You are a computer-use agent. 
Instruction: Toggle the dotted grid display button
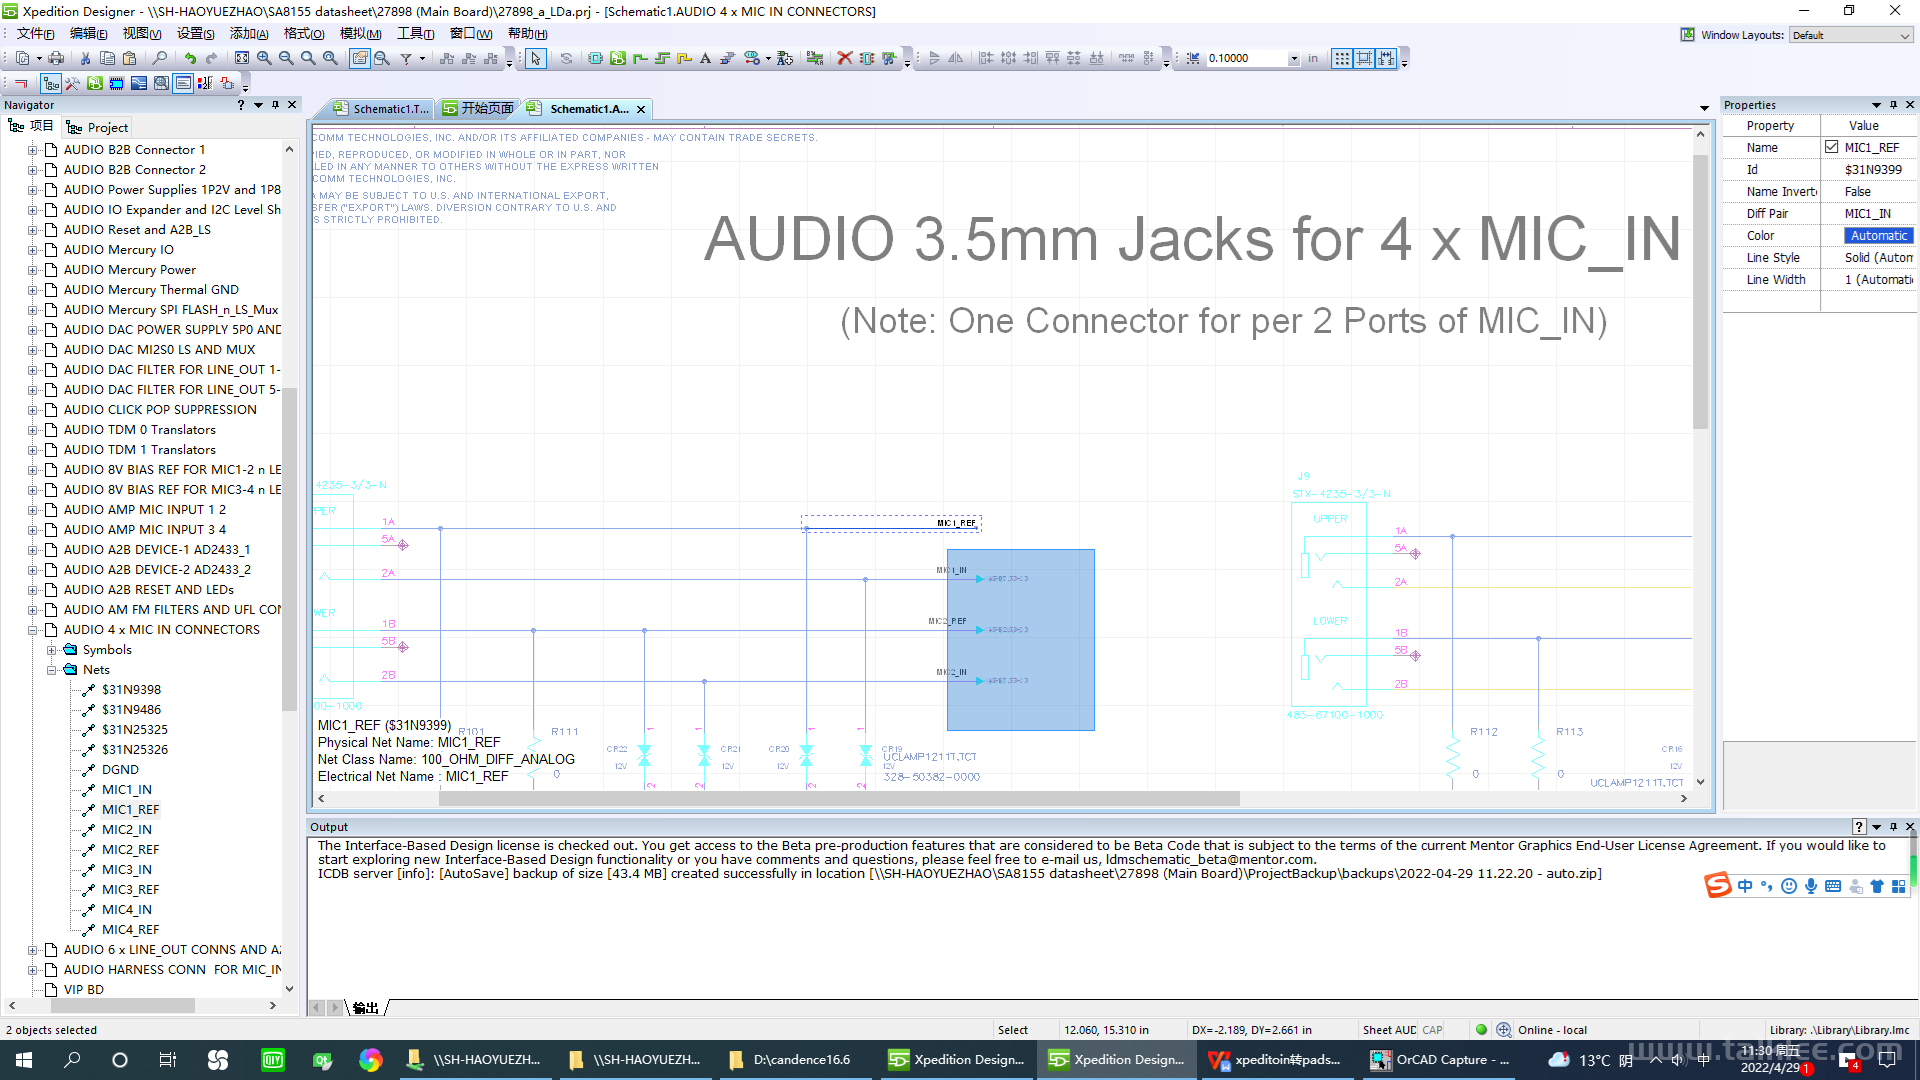(x=1342, y=58)
